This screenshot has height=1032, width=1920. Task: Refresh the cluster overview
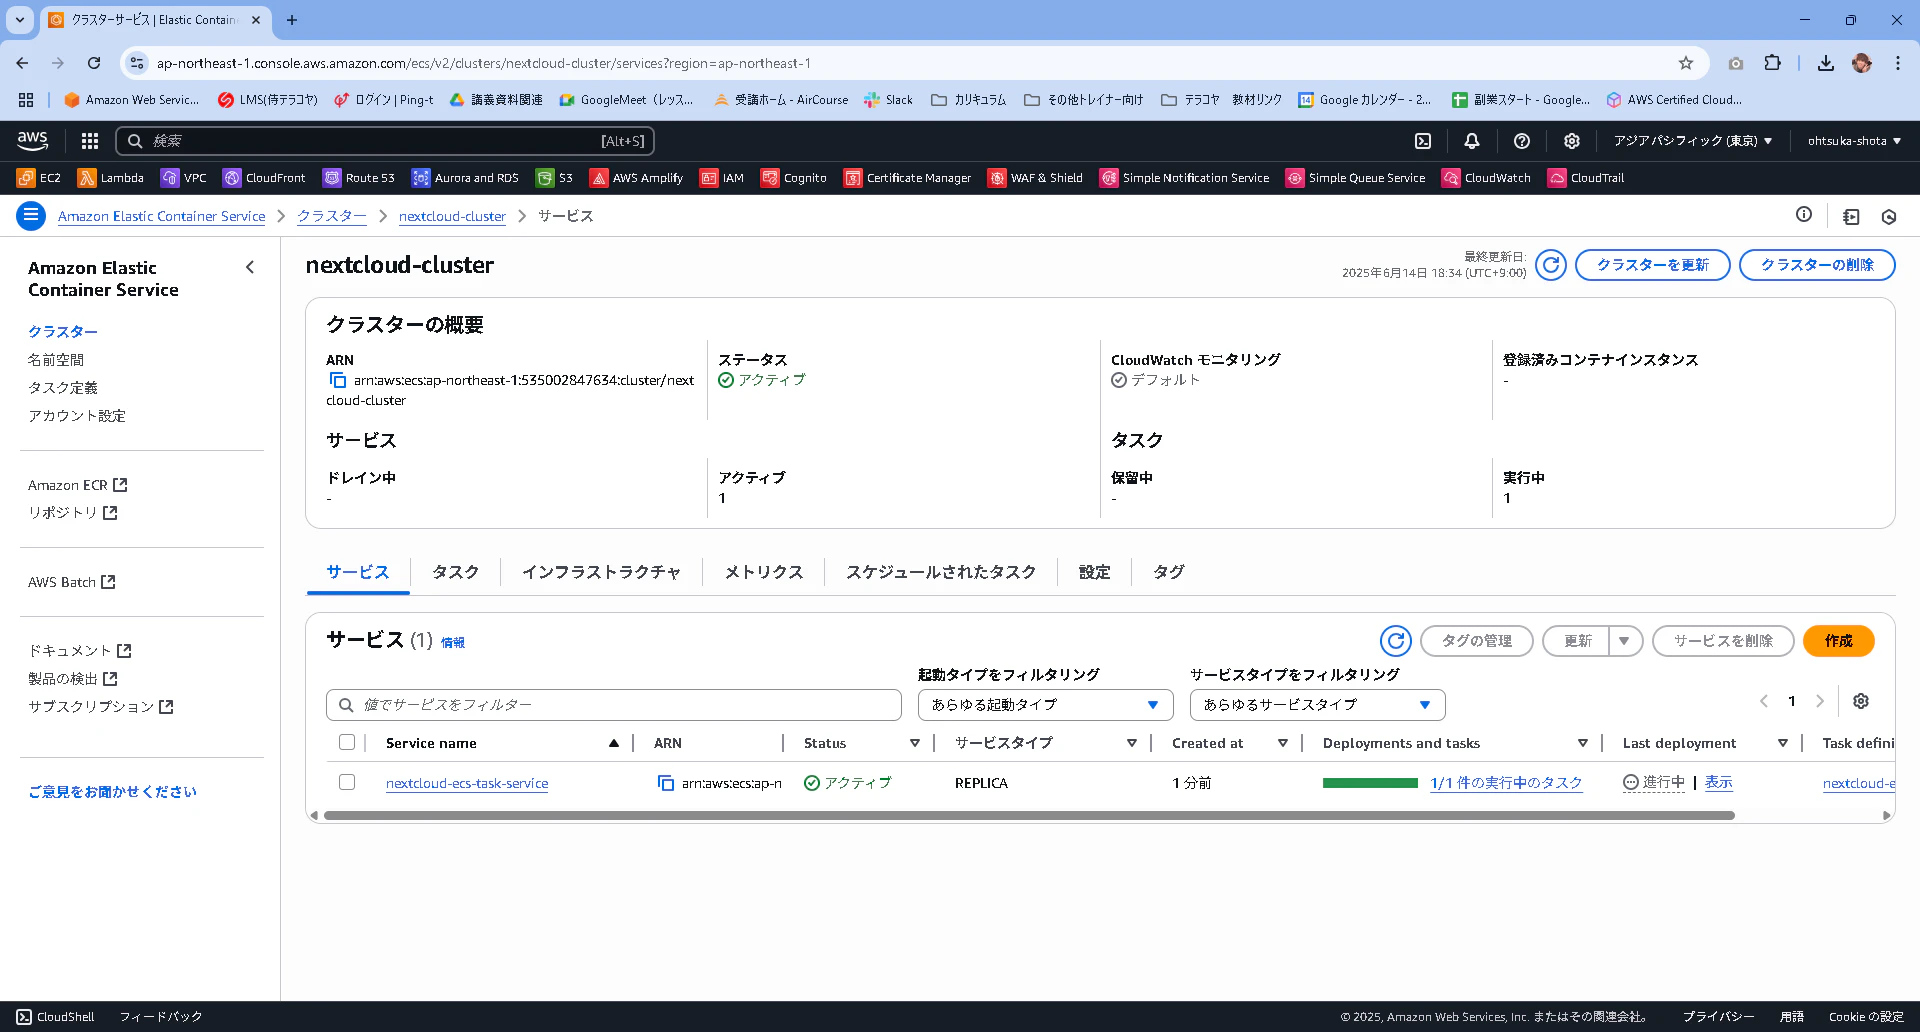click(1551, 265)
